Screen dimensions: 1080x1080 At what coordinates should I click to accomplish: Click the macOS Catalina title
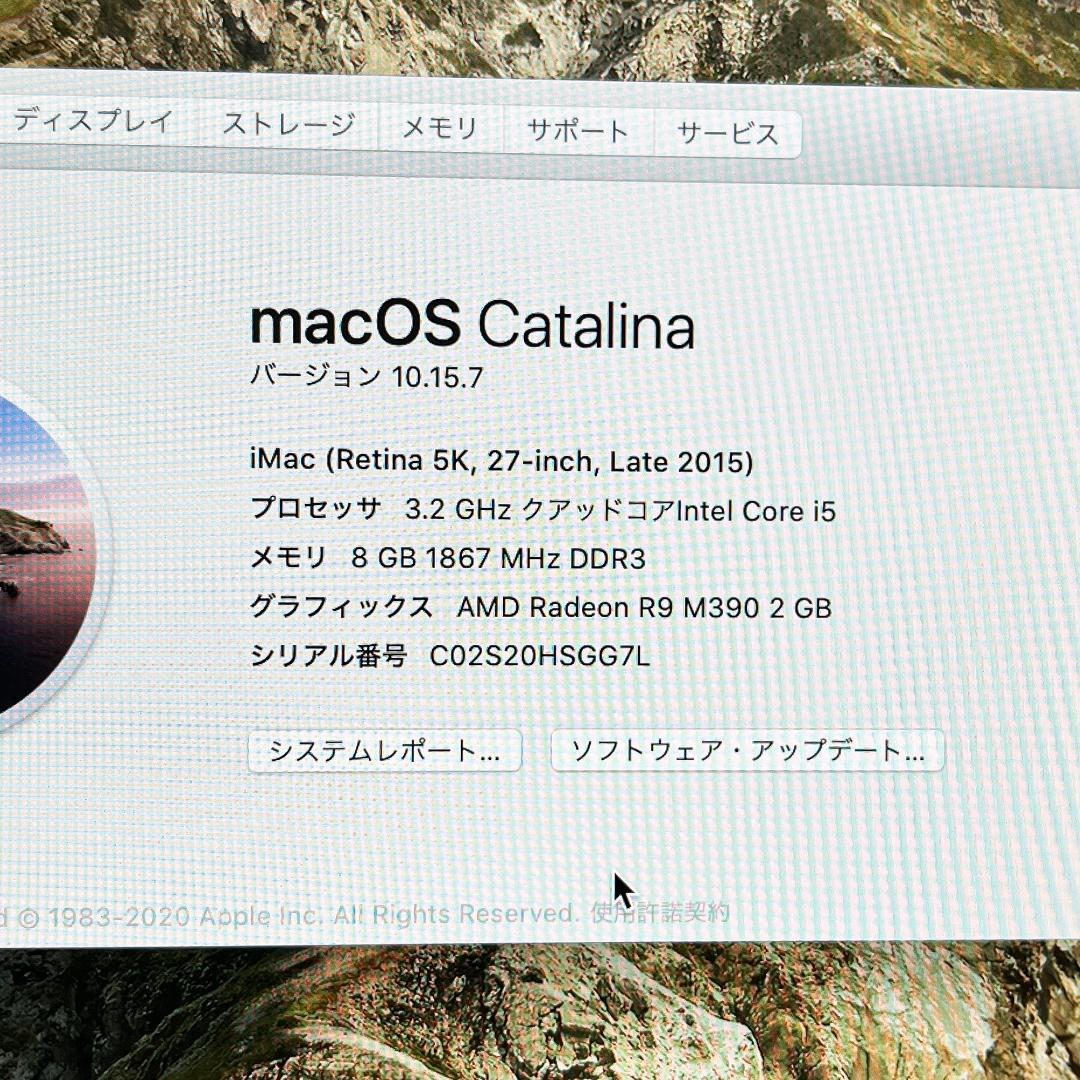point(472,324)
